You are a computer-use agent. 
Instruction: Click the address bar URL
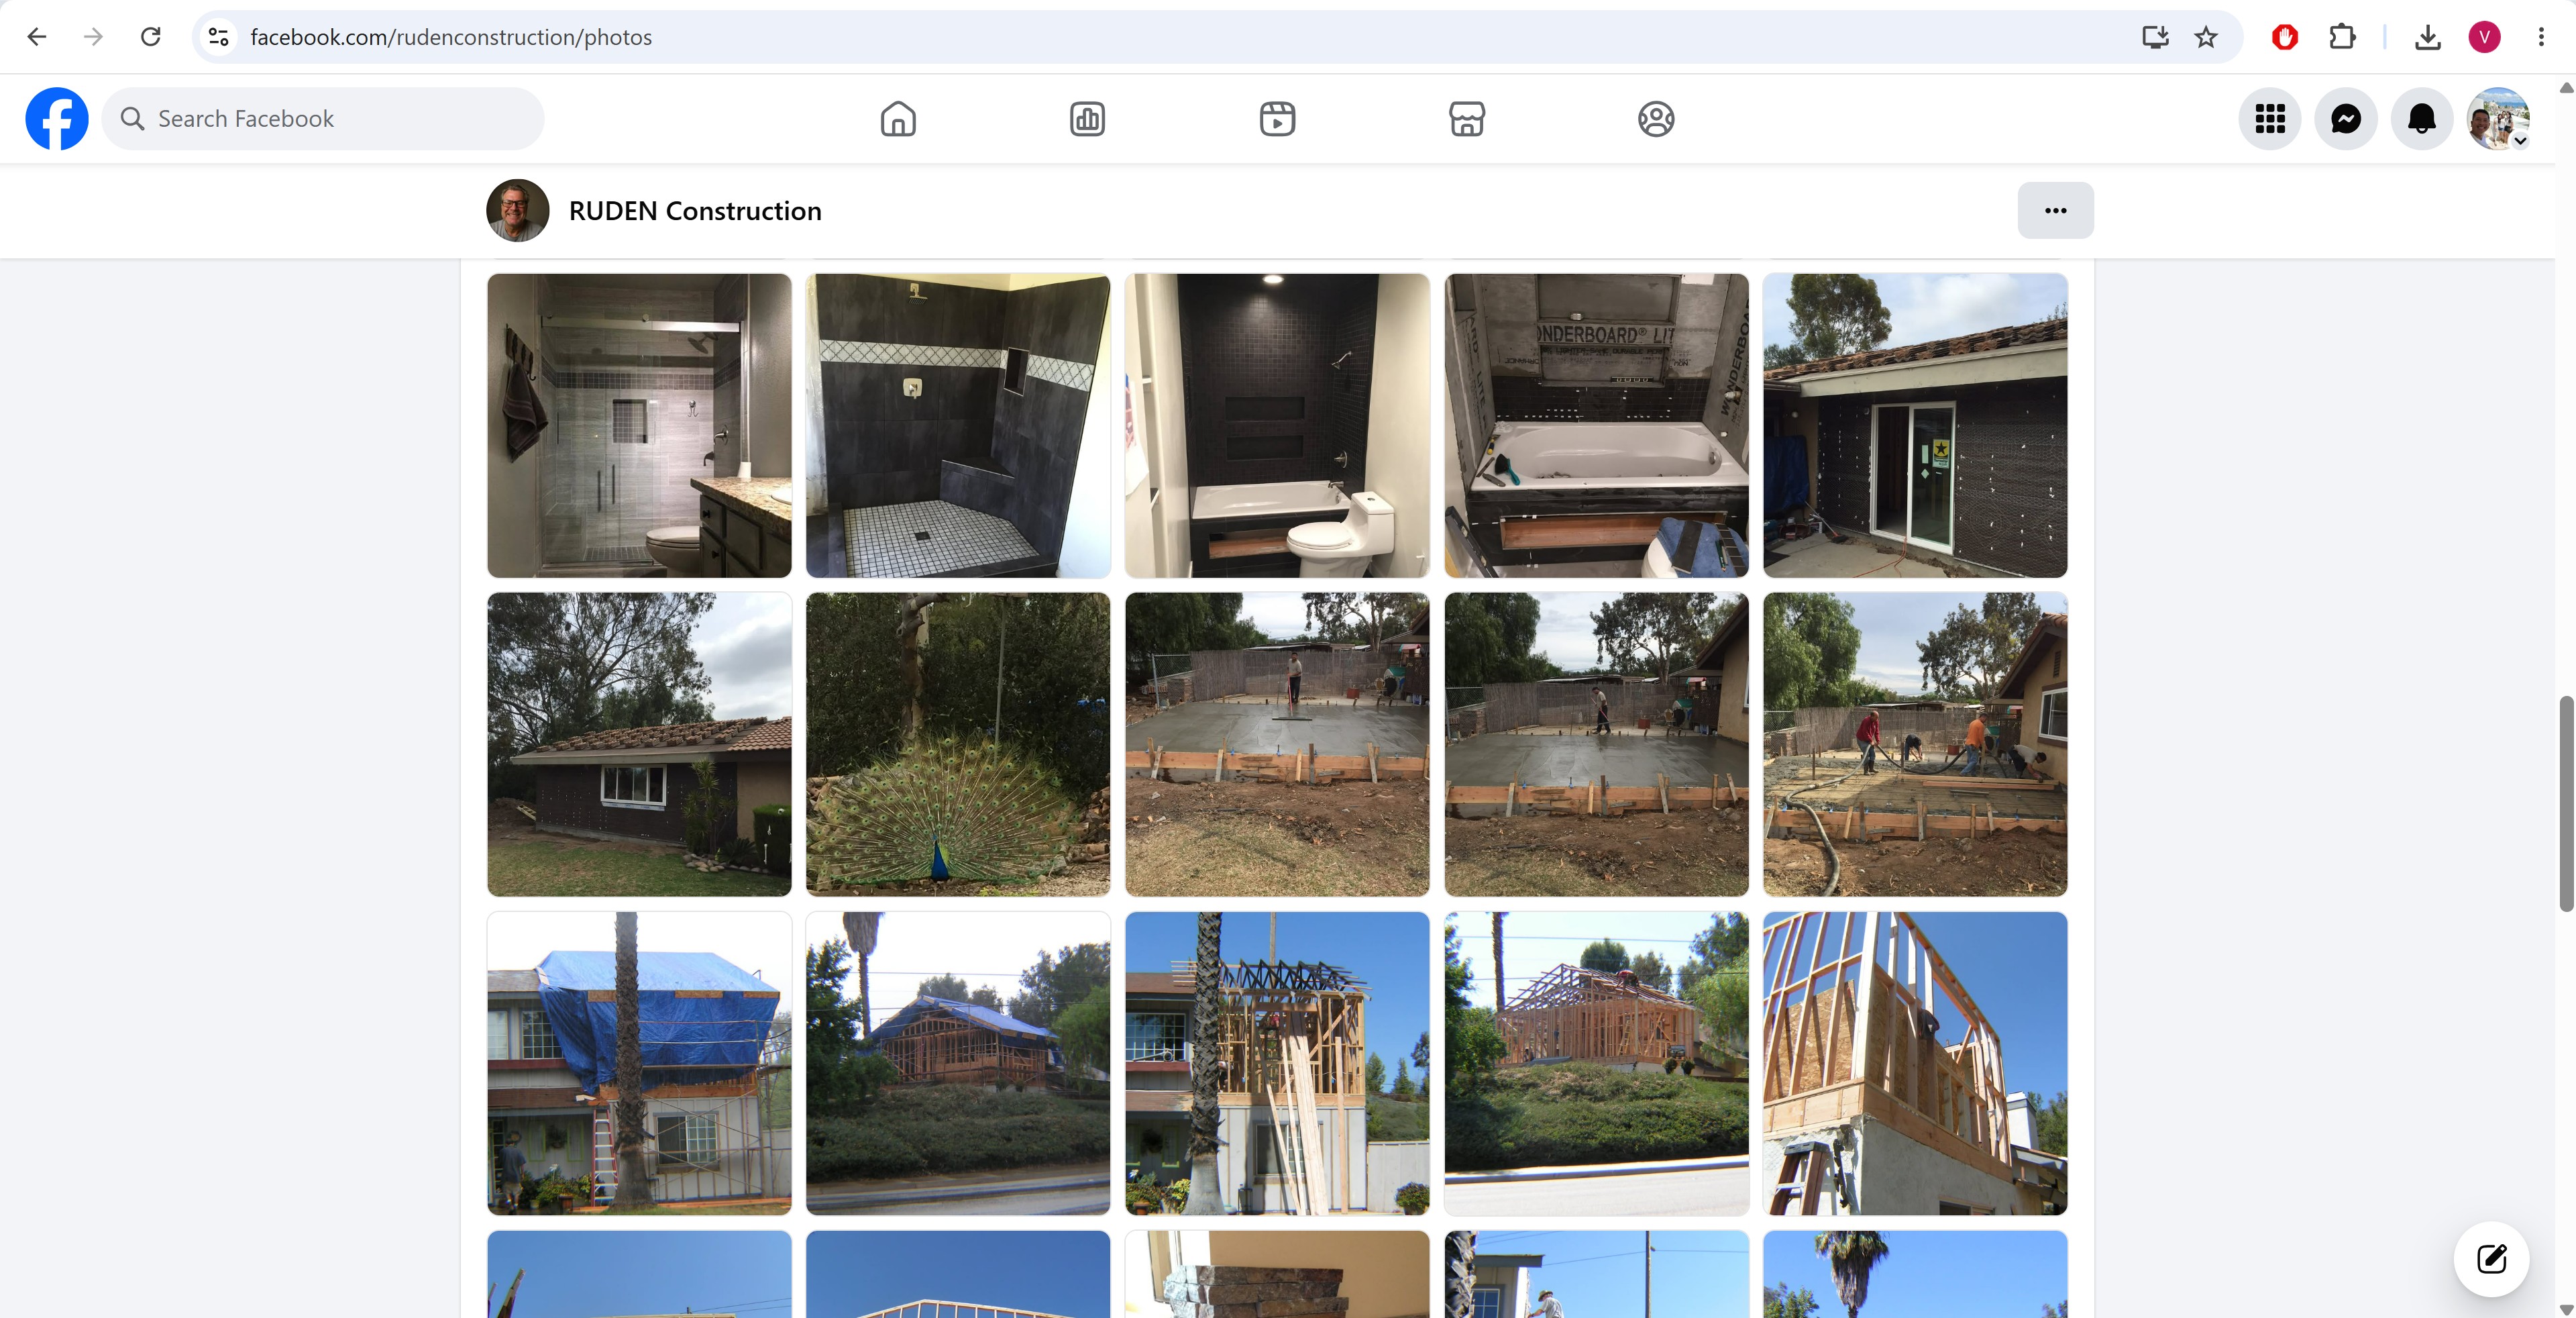click(451, 37)
